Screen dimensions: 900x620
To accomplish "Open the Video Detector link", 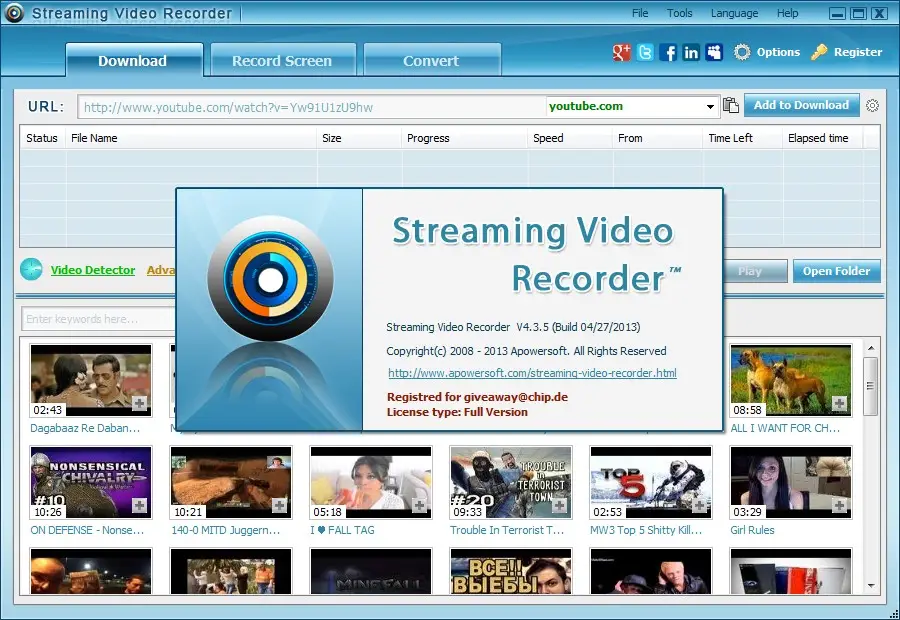I will click(93, 270).
